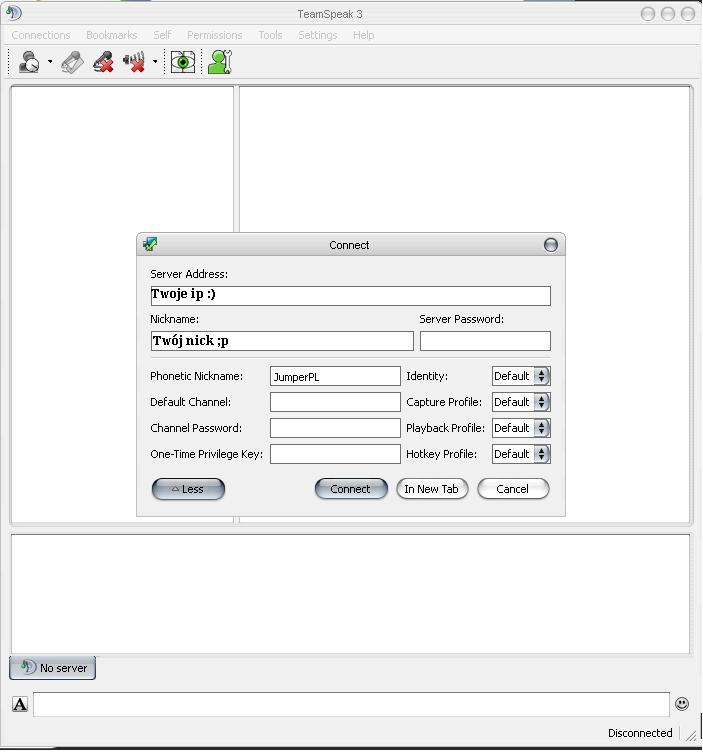This screenshot has height=752, width=703.
Task: Maximize the TeamSpeak 3 window
Action: coord(668,14)
